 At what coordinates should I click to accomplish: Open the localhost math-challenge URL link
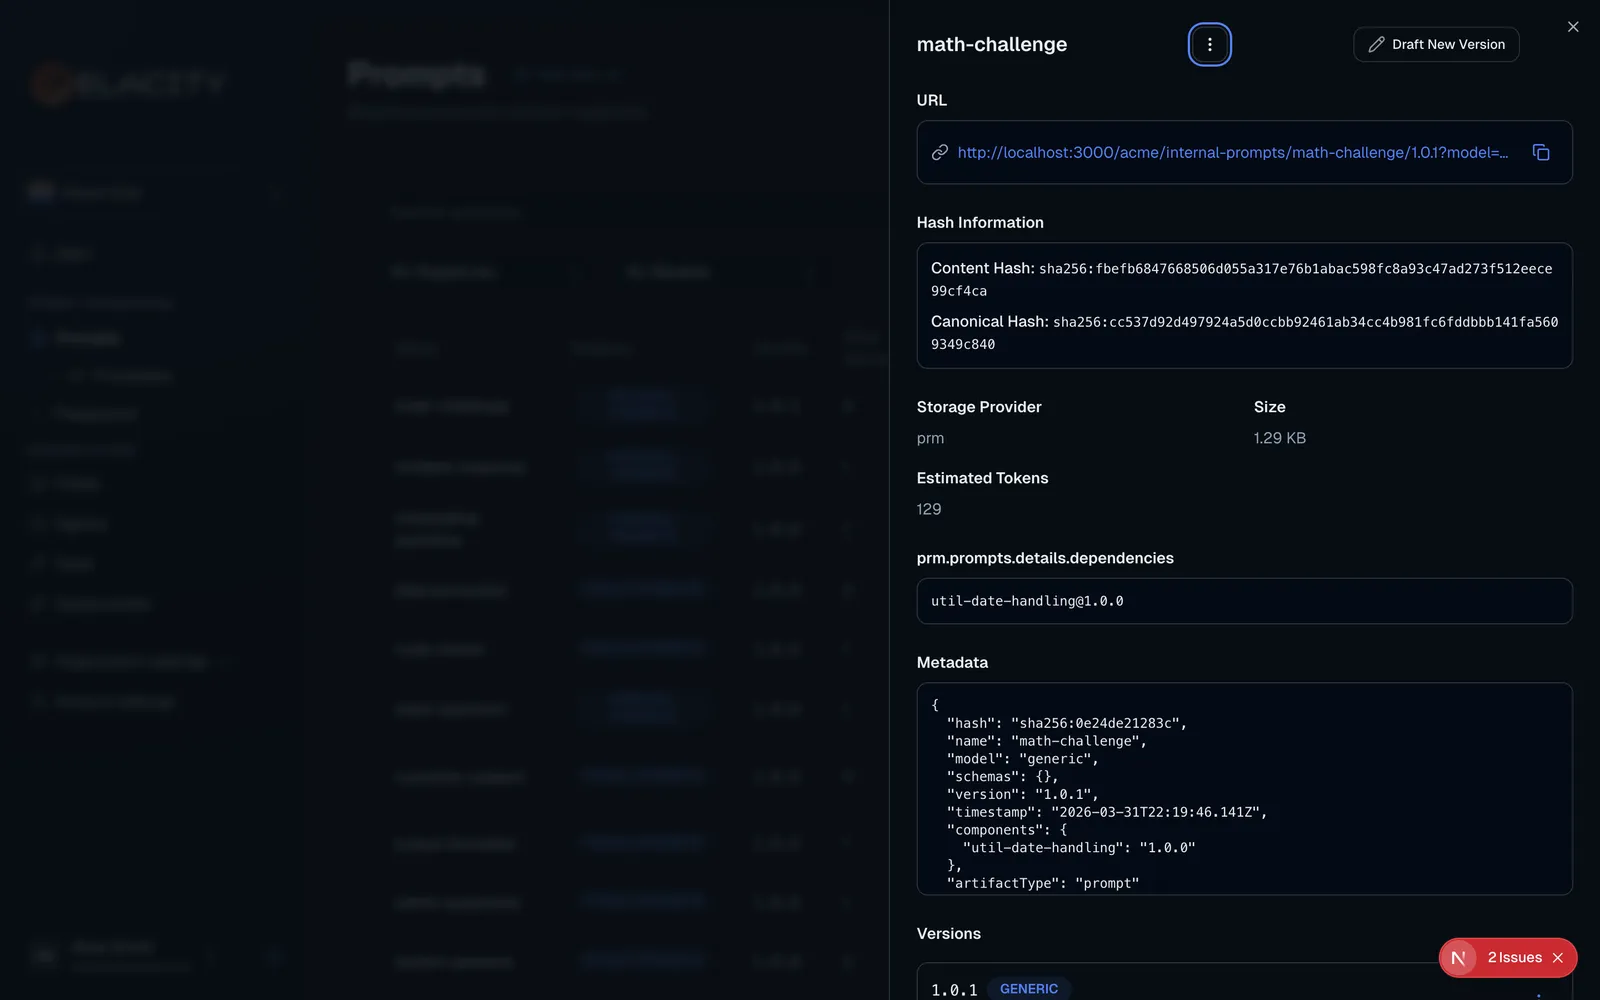point(1232,152)
